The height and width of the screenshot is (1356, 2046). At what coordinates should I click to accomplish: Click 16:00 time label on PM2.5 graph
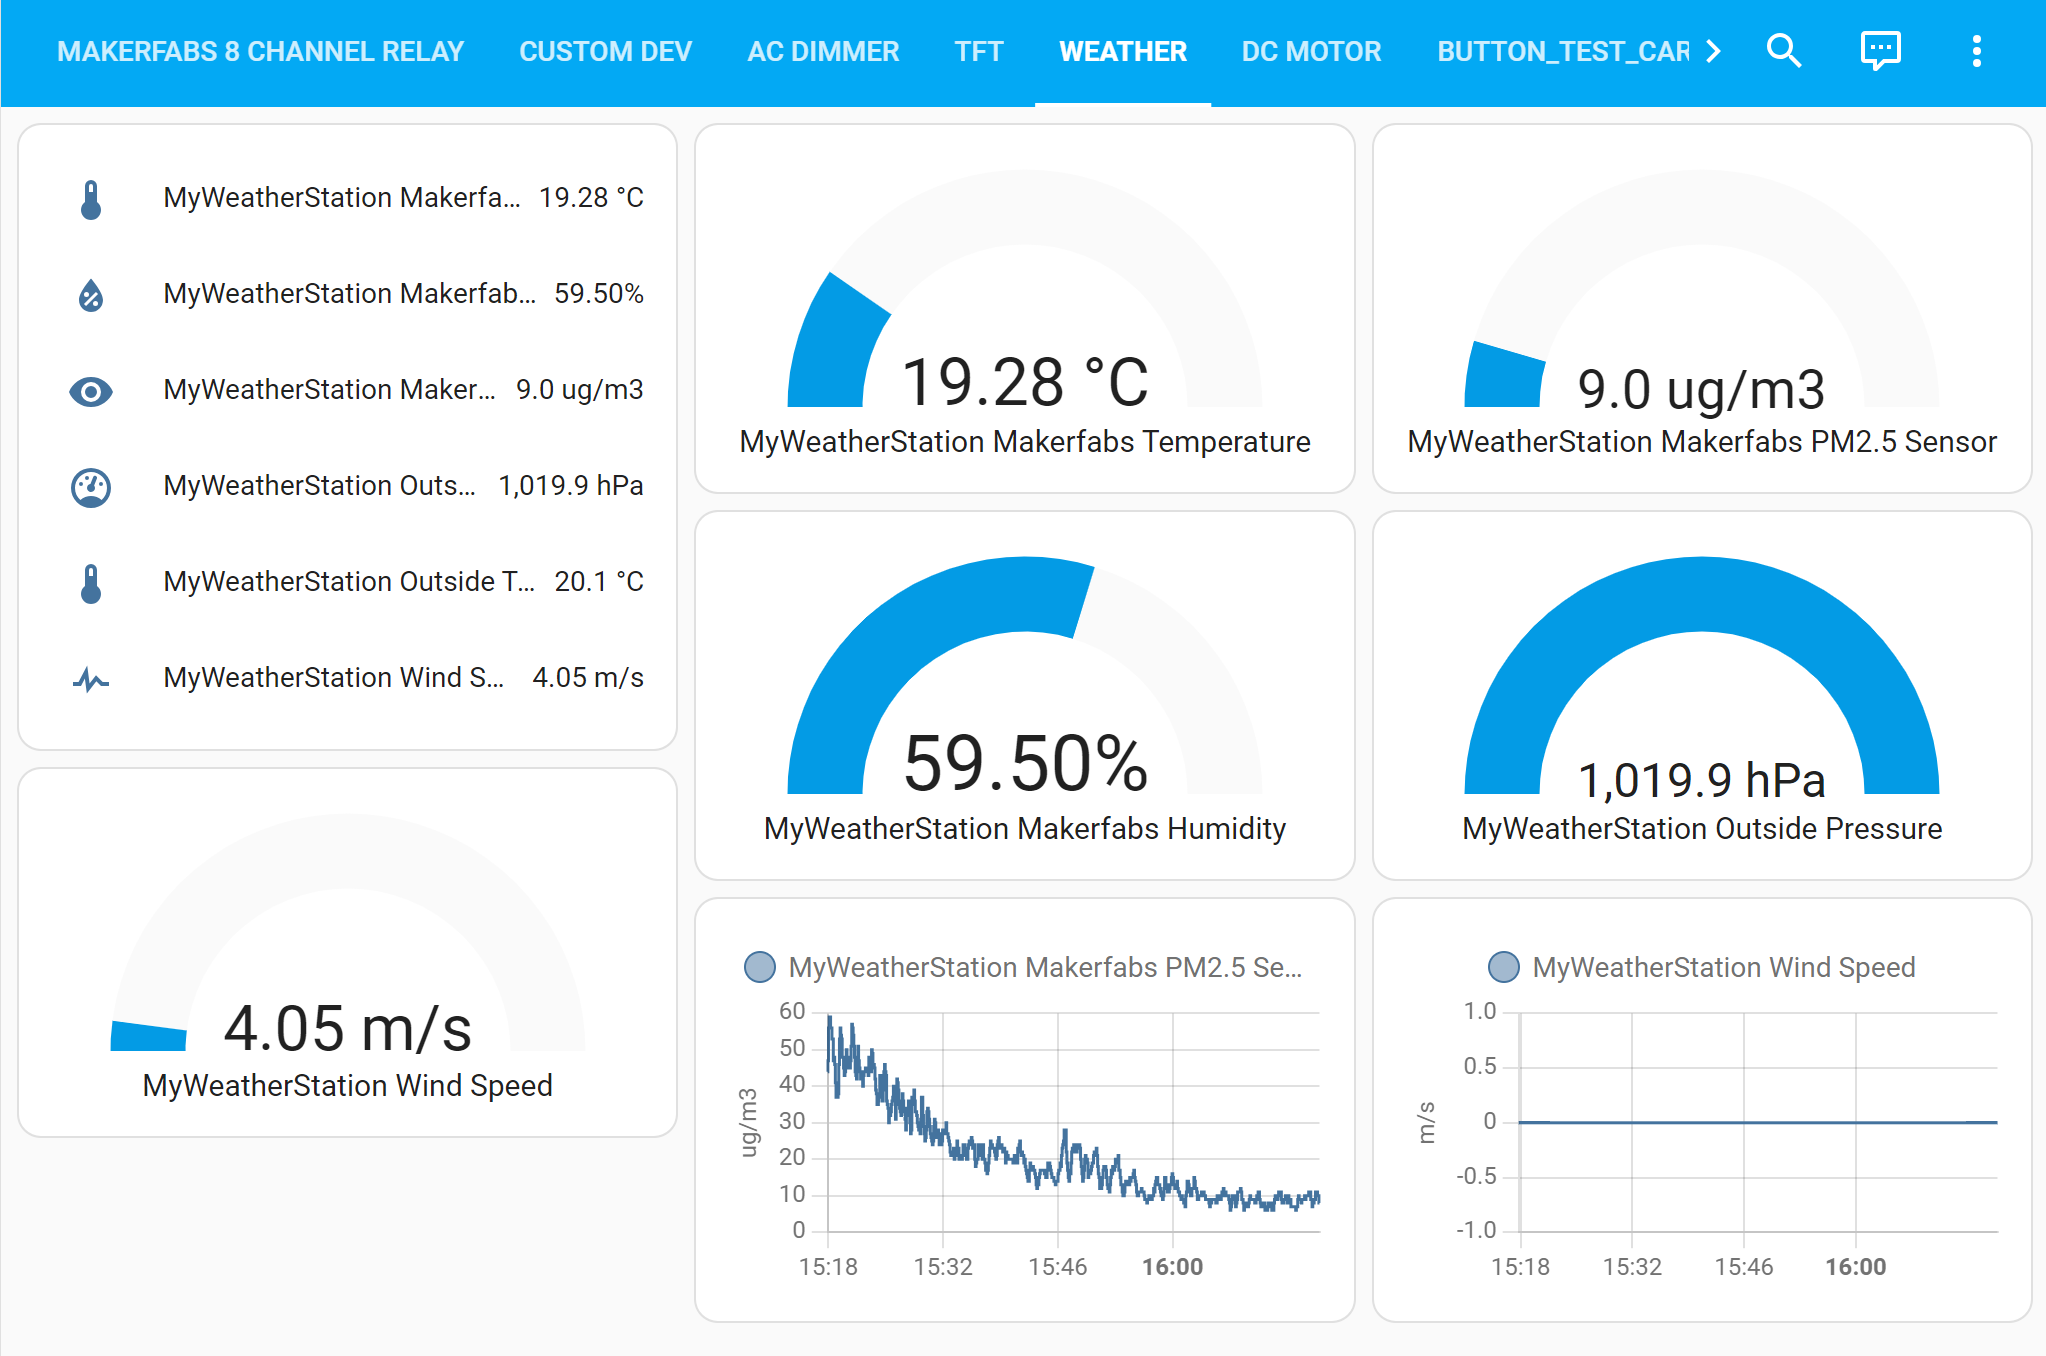click(1173, 1267)
